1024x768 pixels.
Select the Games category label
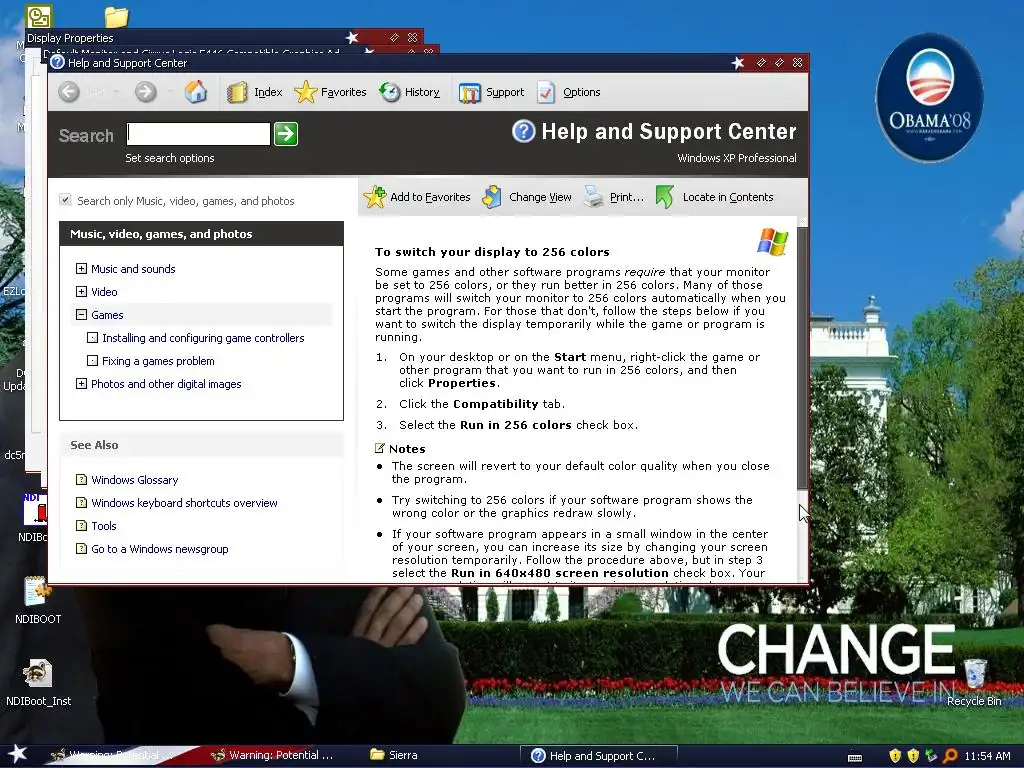pos(107,315)
